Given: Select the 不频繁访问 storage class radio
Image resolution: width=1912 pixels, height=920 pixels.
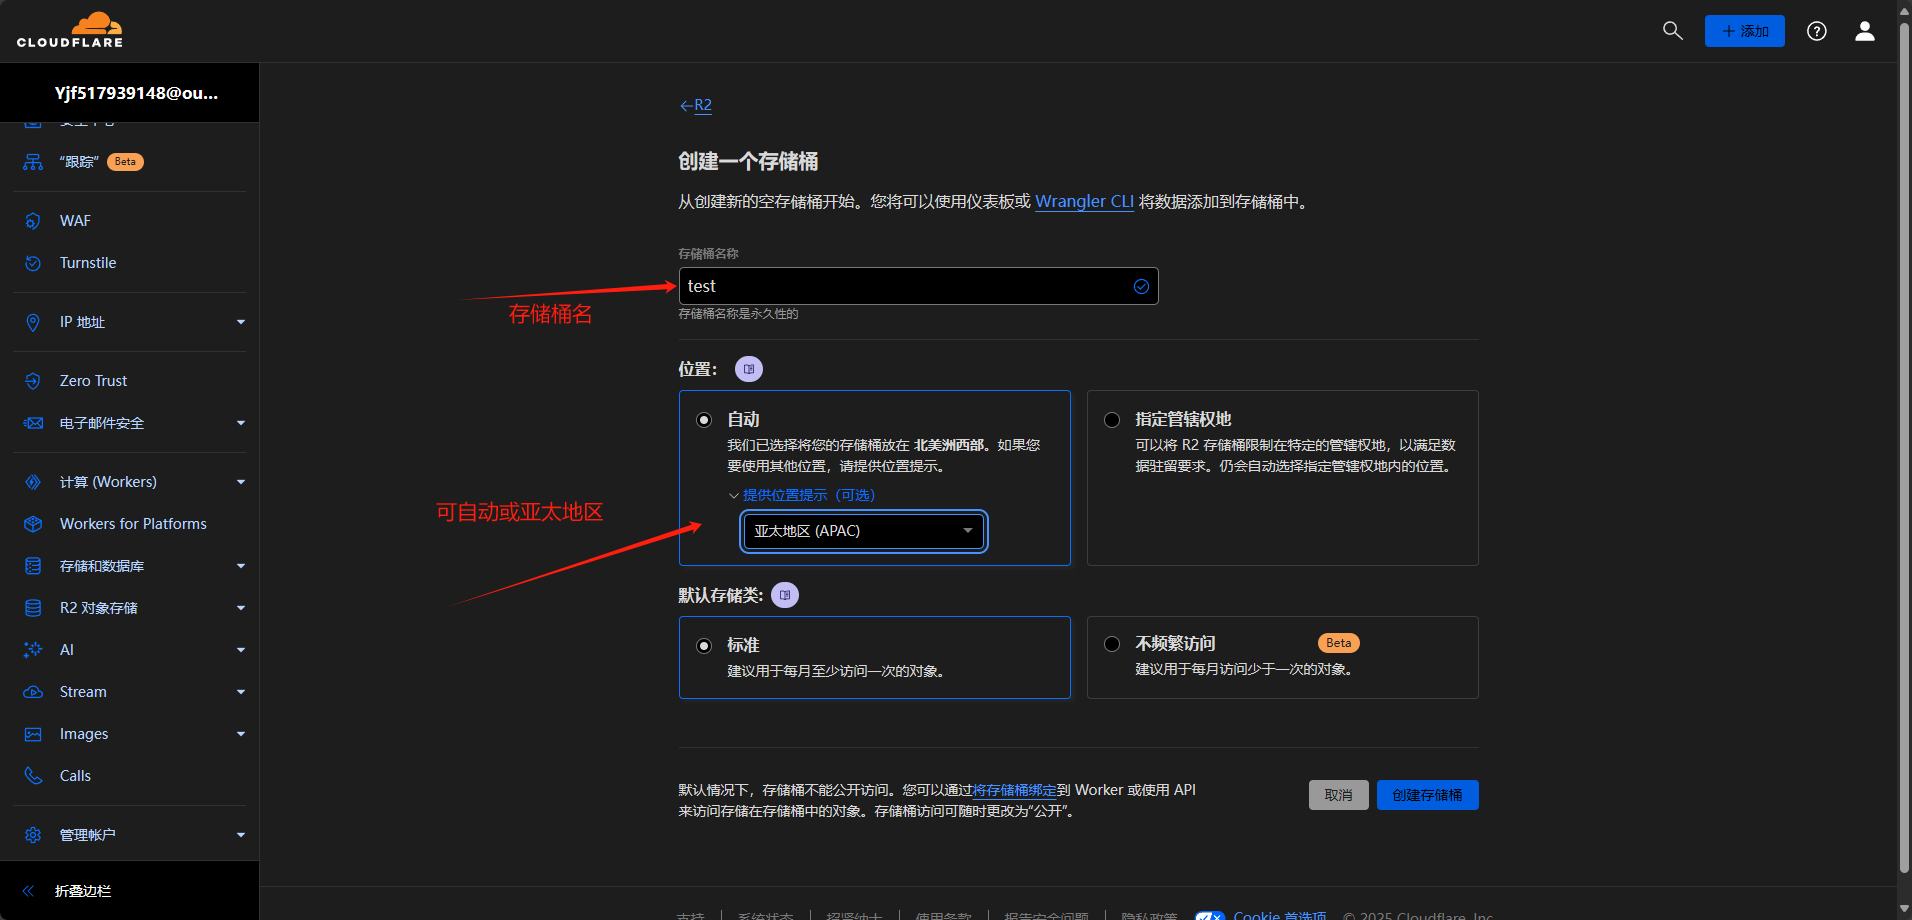Looking at the screenshot, I should (x=1112, y=644).
